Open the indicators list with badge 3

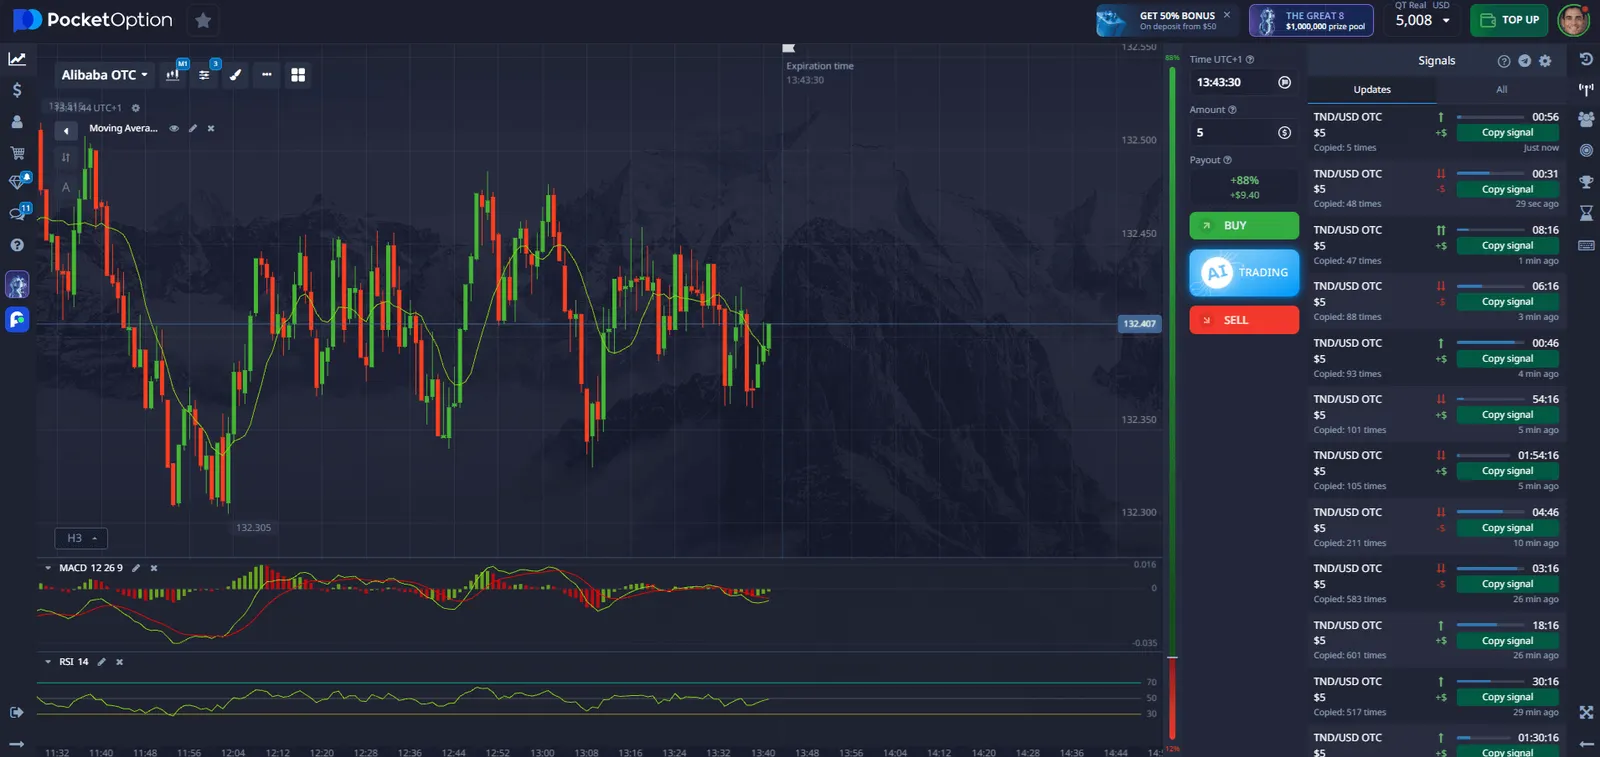point(204,75)
